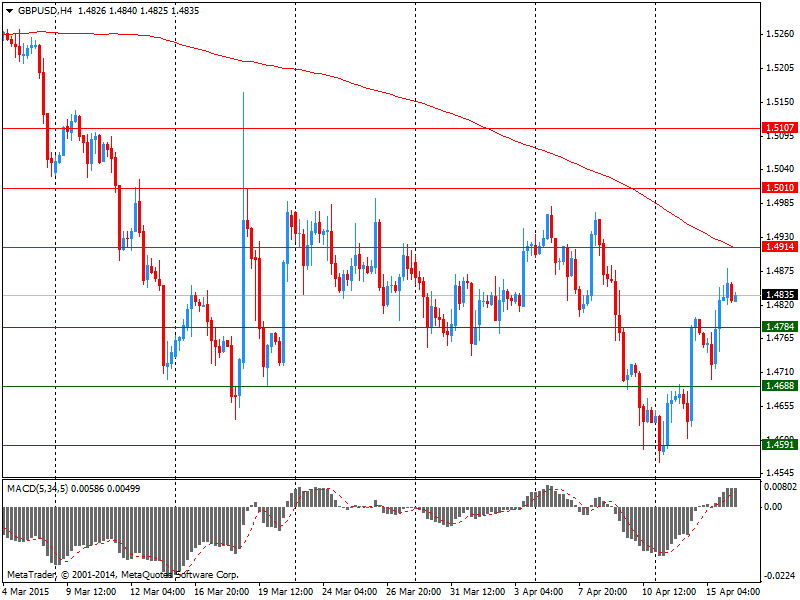Click the 19 Mar 12:00 time label
This screenshot has width=800, height=600.
tap(286, 592)
